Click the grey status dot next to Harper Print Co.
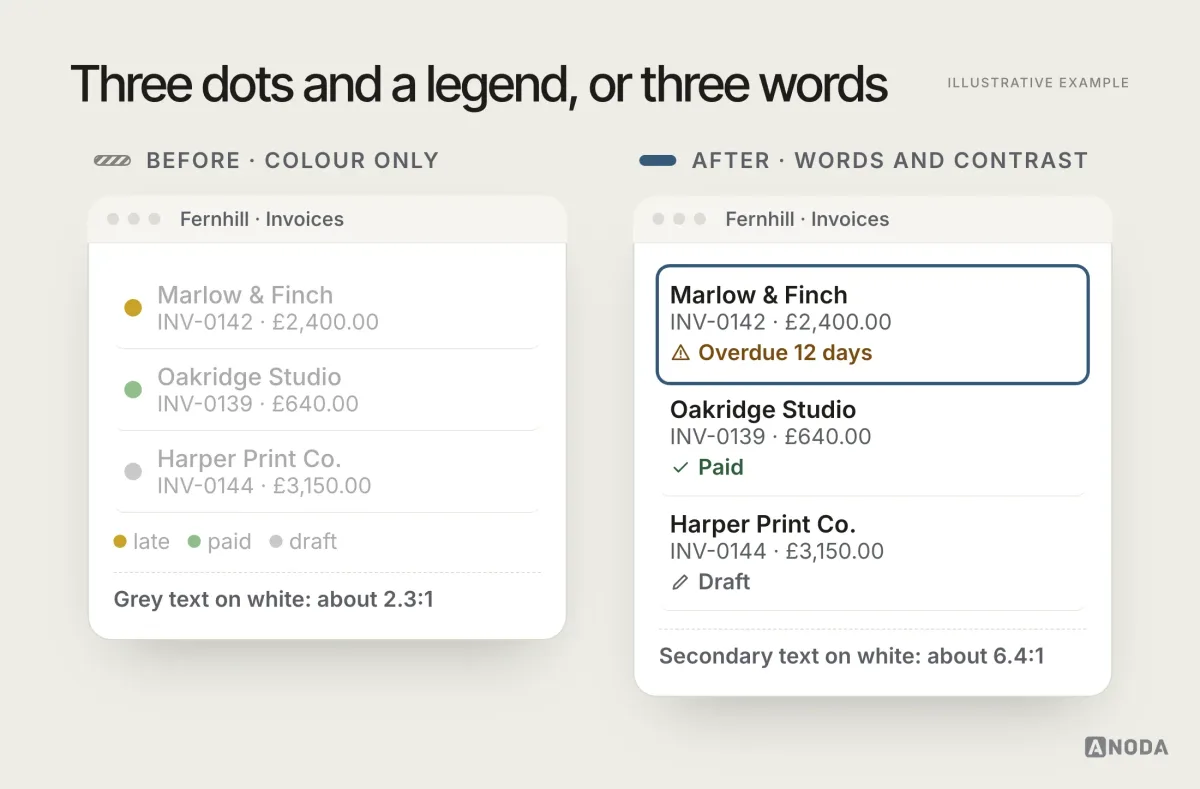The height and width of the screenshot is (789, 1200). click(133, 472)
